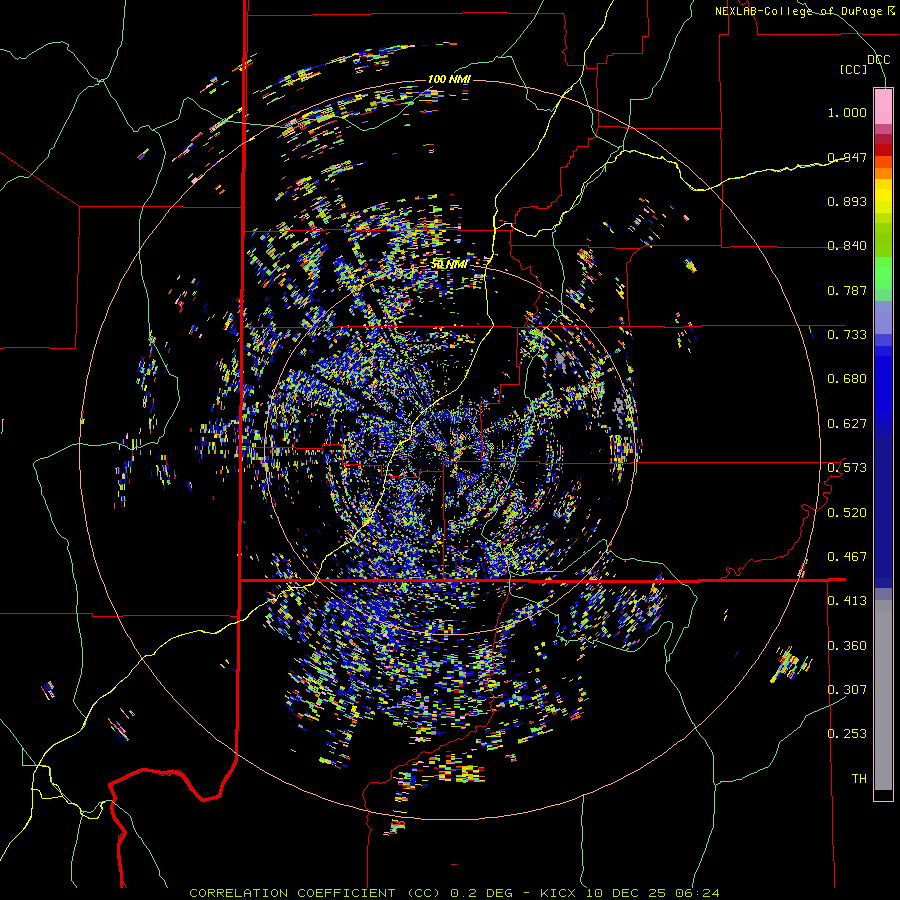Screen dimensions: 900x900
Task: Click the 0.360 legend value
Action: pyautogui.click(x=847, y=646)
